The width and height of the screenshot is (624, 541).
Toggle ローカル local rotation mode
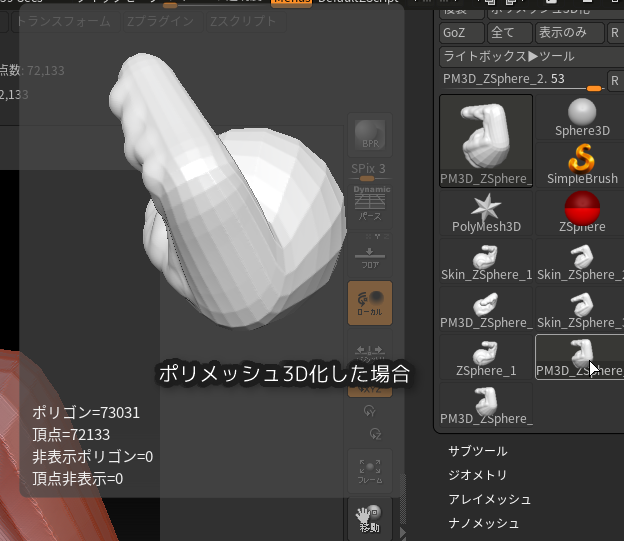(370, 303)
